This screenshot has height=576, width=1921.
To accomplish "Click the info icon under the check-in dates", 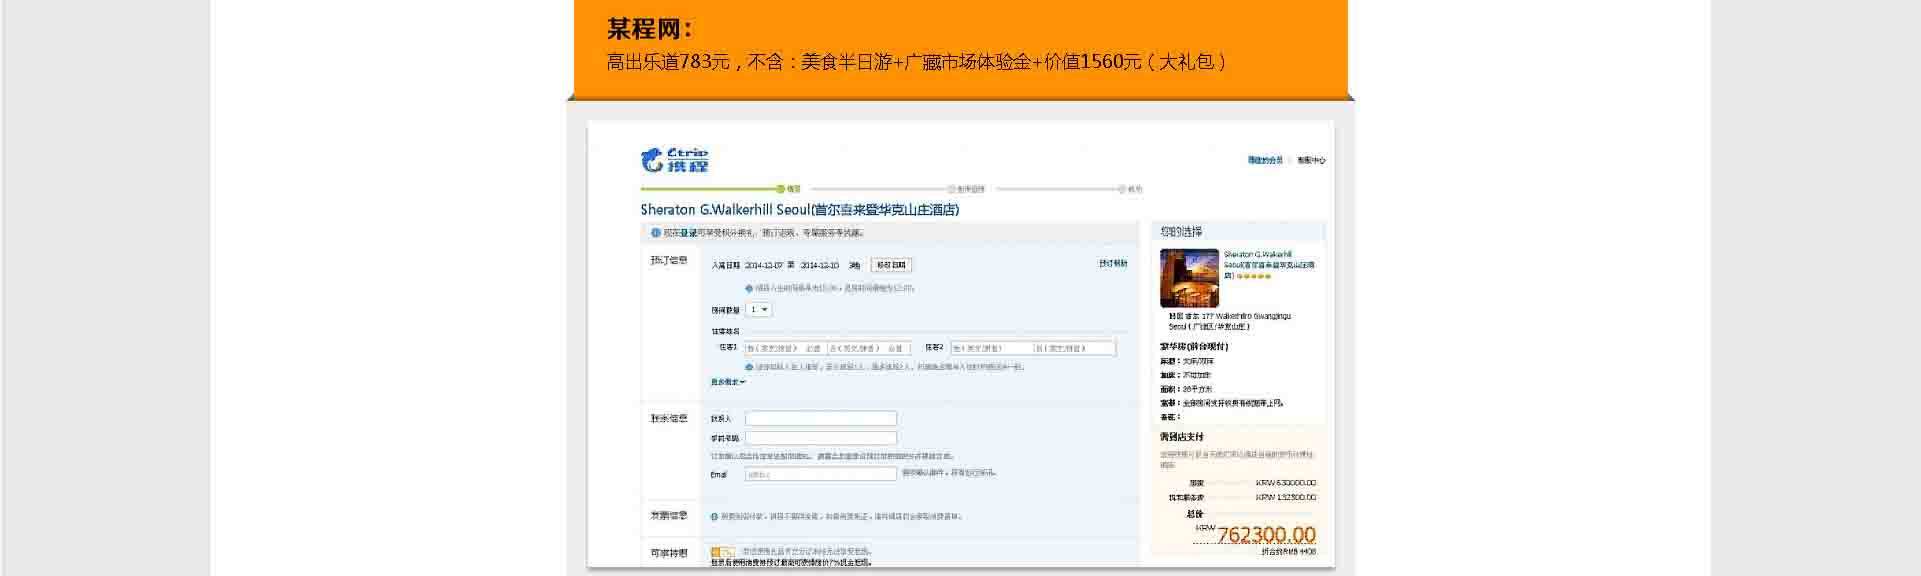I will coord(749,288).
